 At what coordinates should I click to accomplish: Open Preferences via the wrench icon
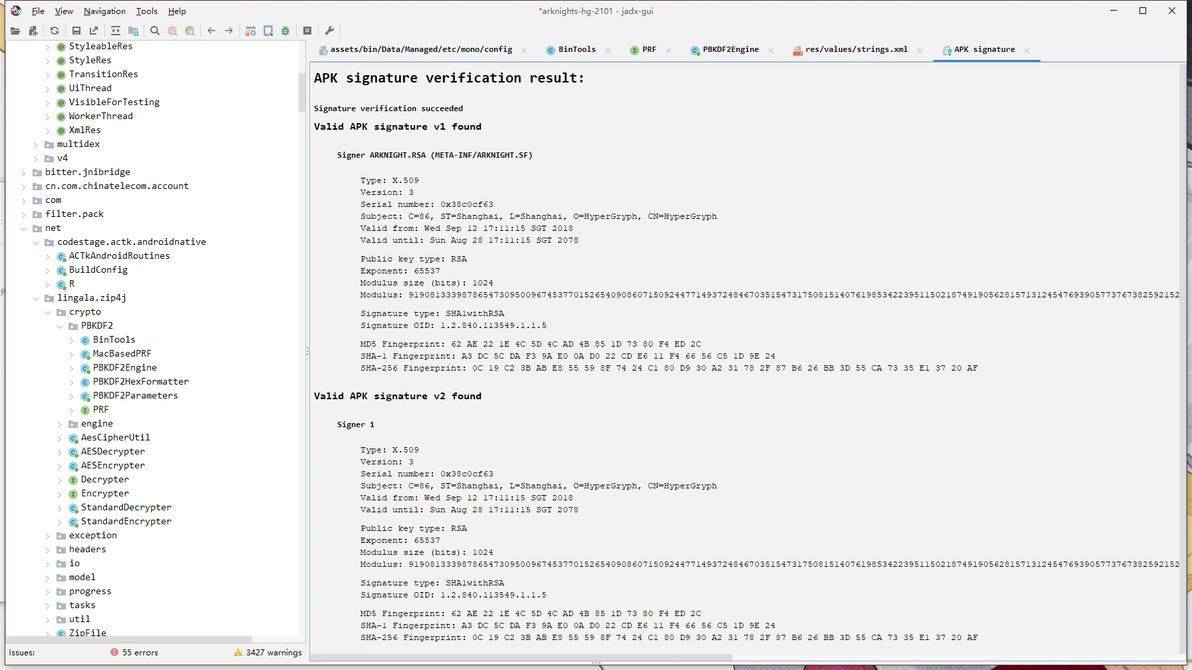click(329, 31)
